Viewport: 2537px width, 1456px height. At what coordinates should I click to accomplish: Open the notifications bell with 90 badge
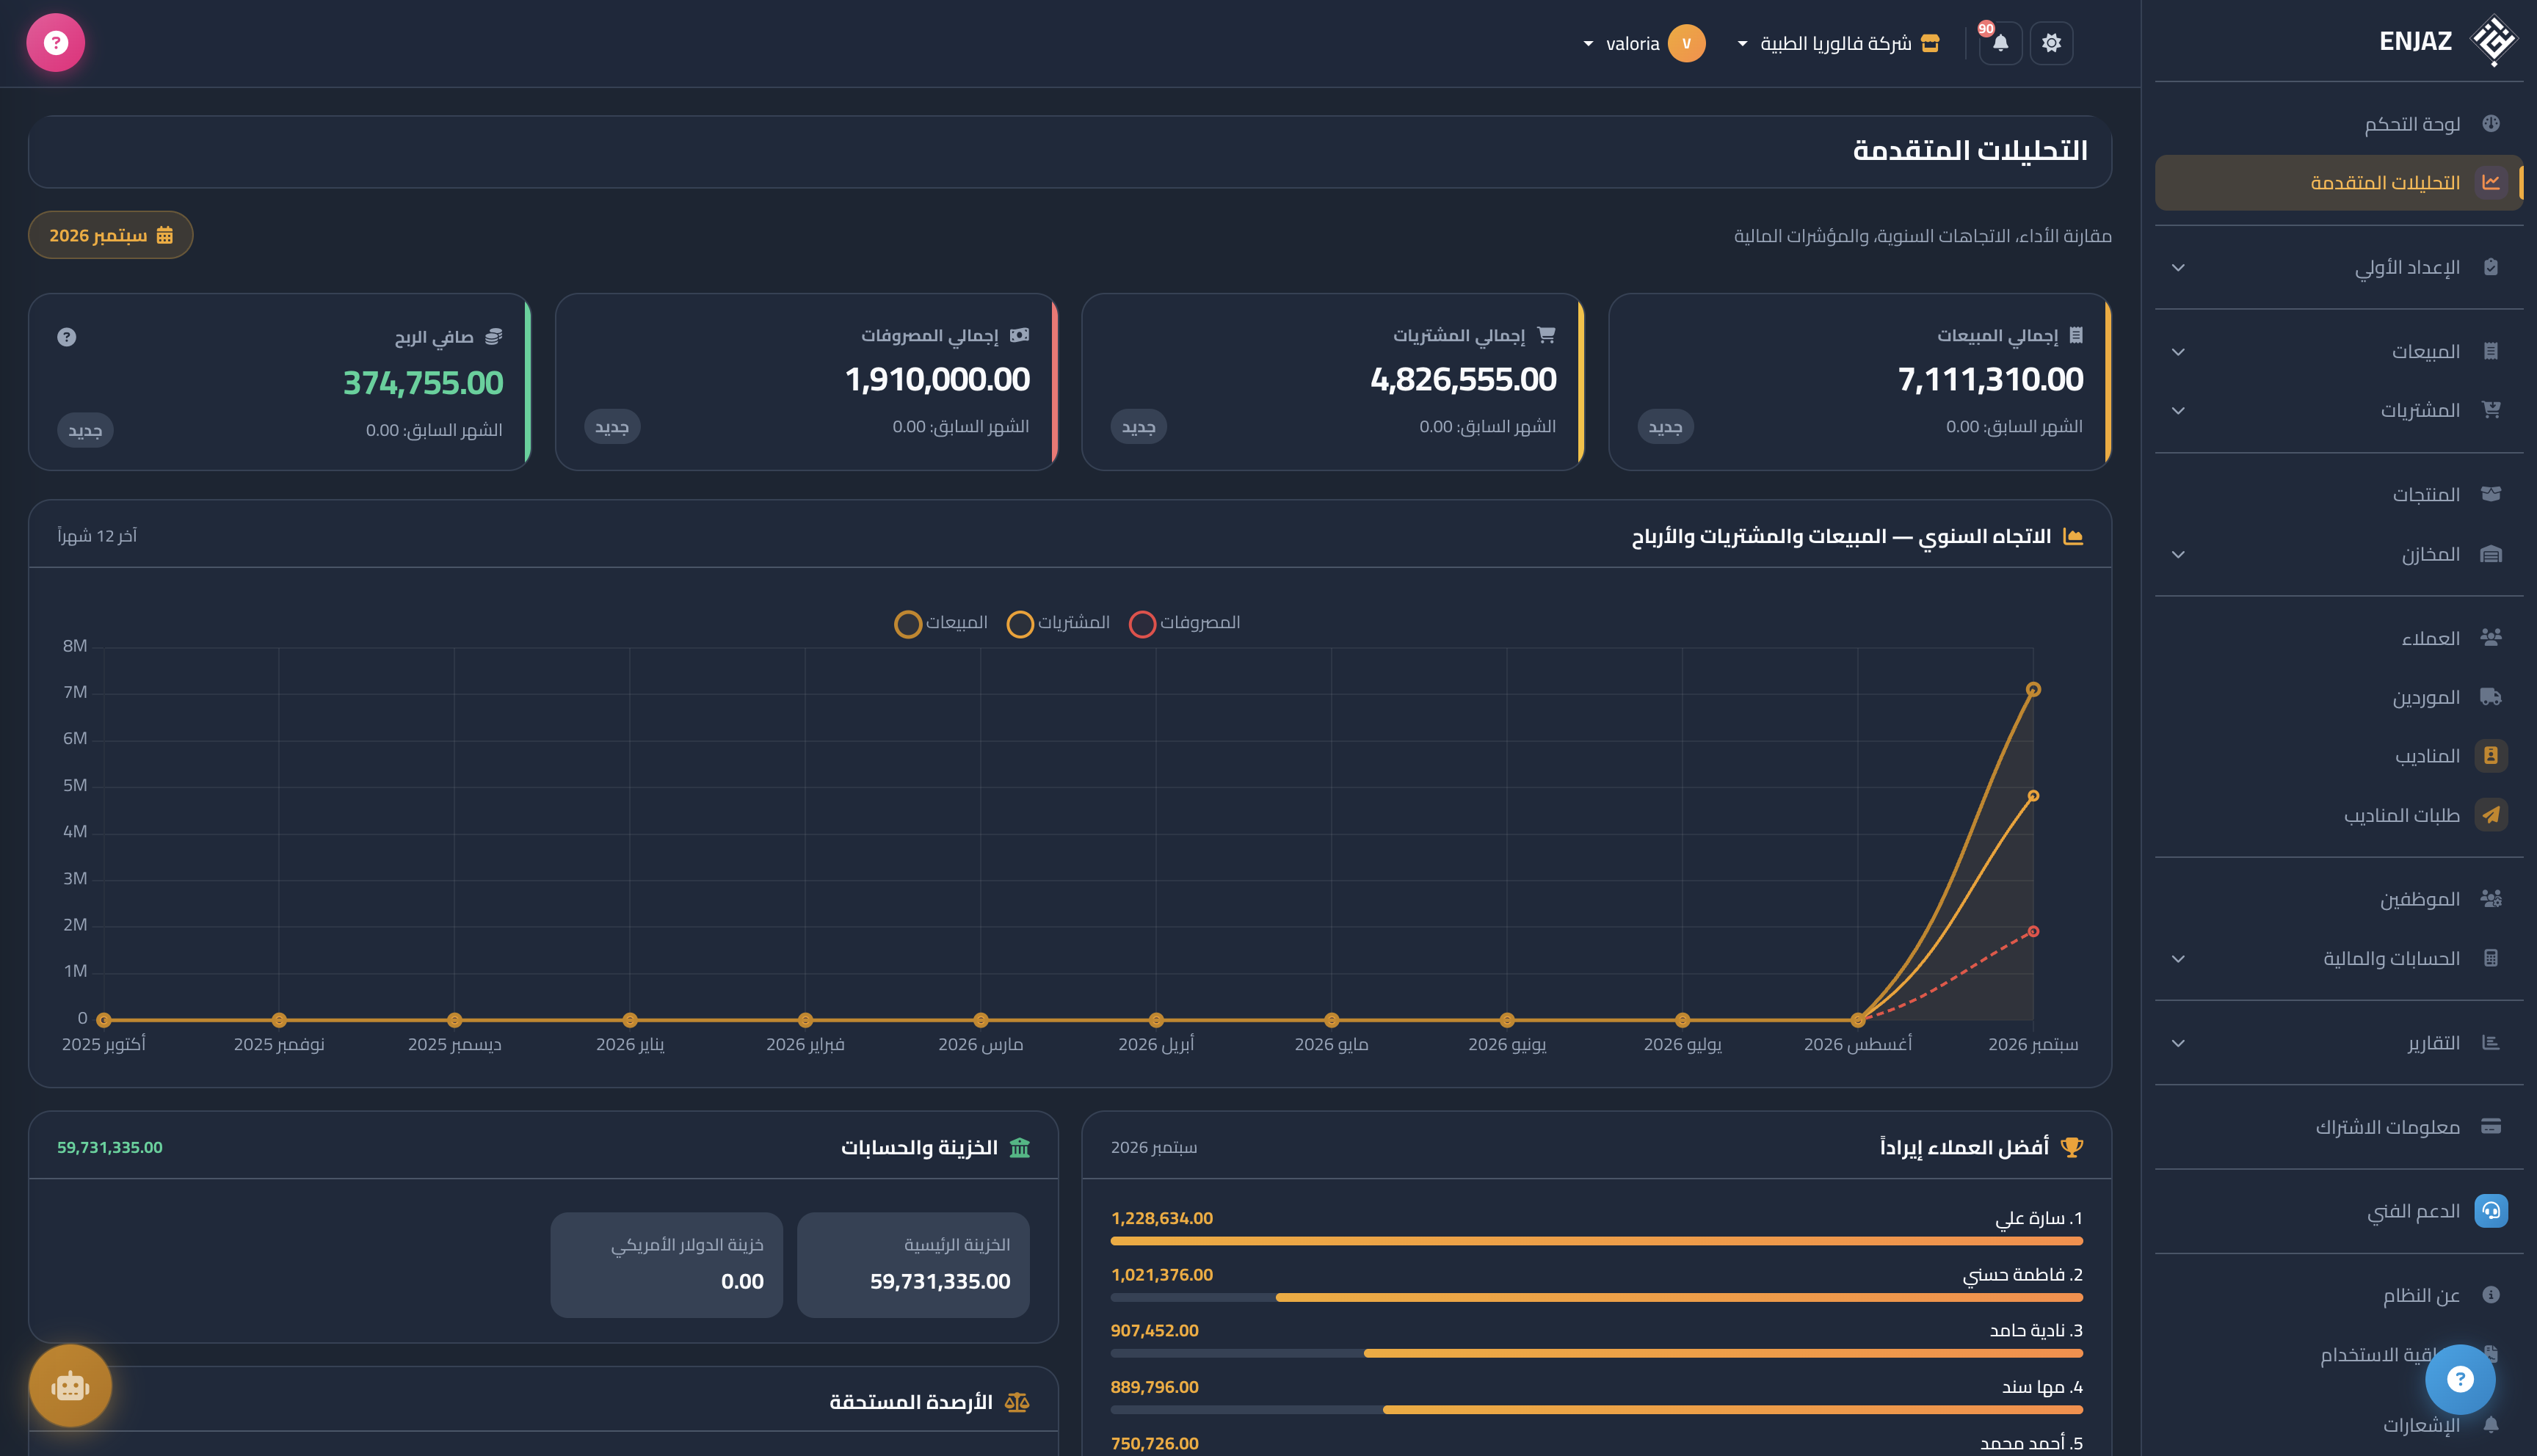2000,43
